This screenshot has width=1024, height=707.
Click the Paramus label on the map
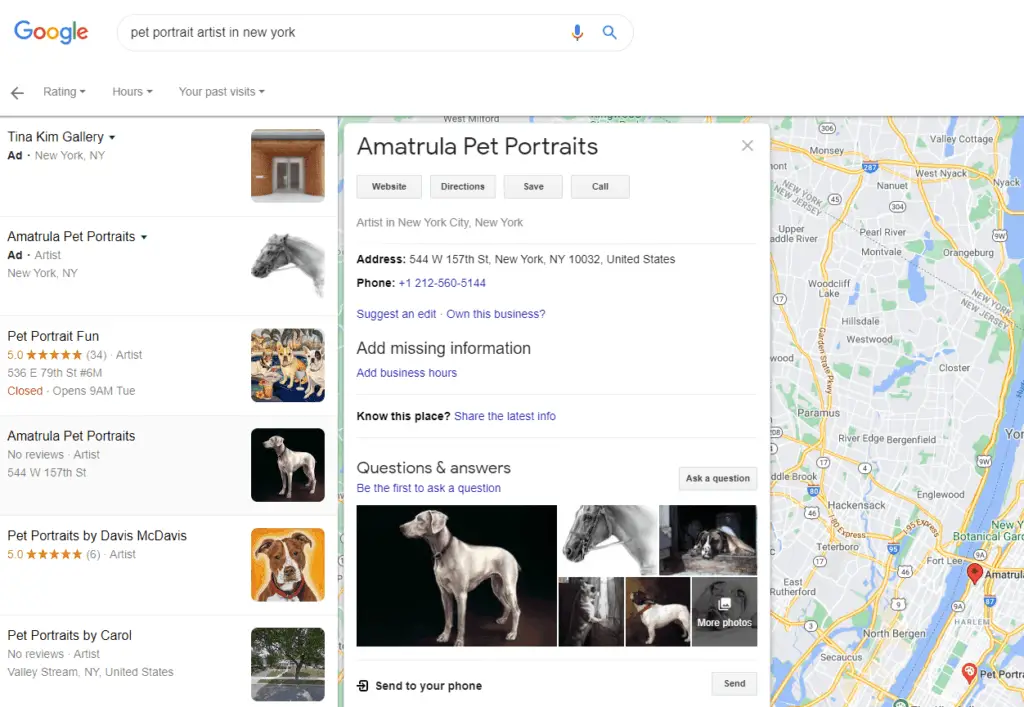(x=818, y=413)
